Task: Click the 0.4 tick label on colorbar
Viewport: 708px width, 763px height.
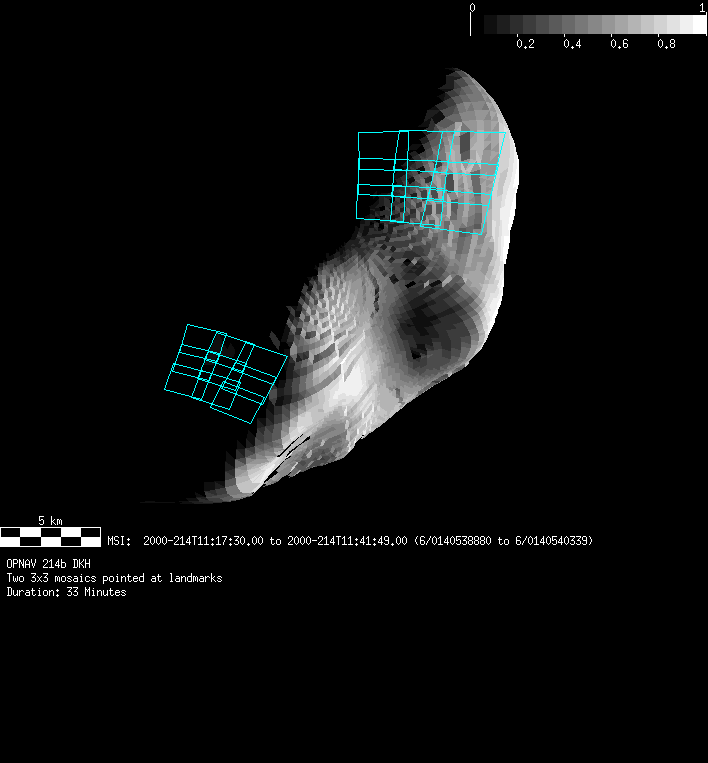Action: coord(572,44)
